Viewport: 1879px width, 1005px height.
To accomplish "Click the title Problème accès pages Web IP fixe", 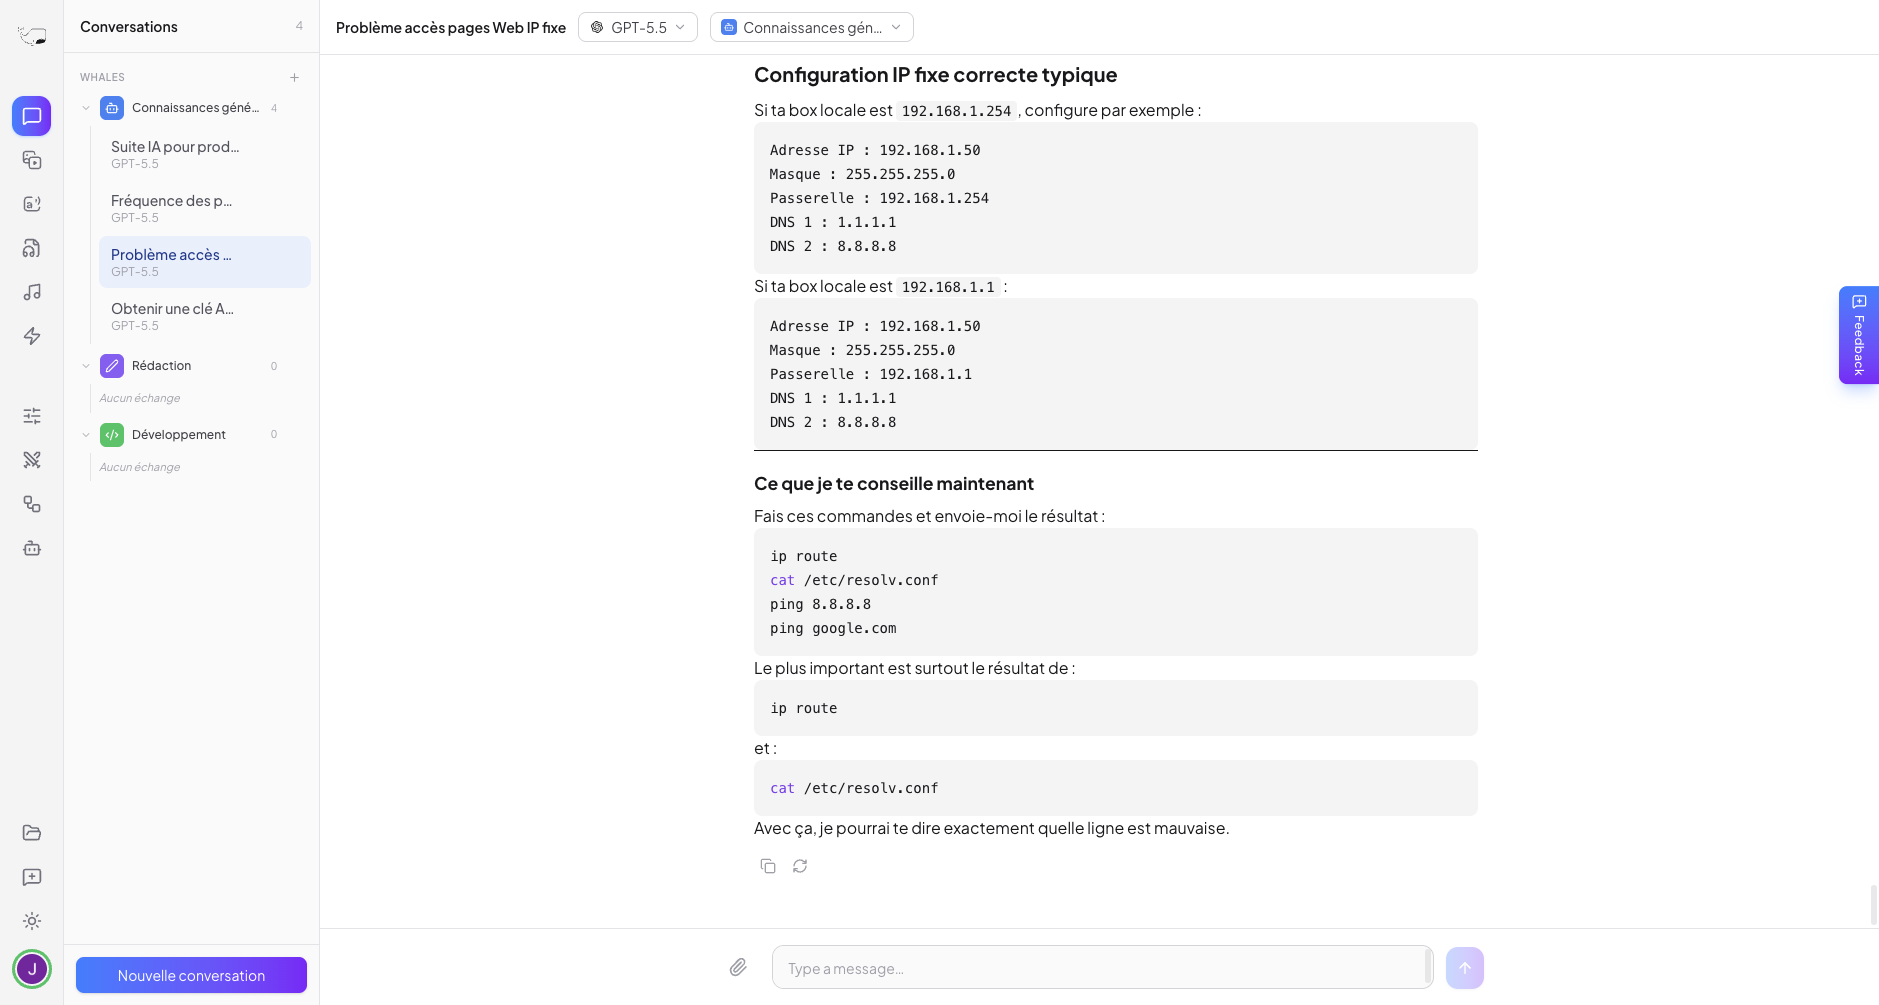I will (451, 27).
